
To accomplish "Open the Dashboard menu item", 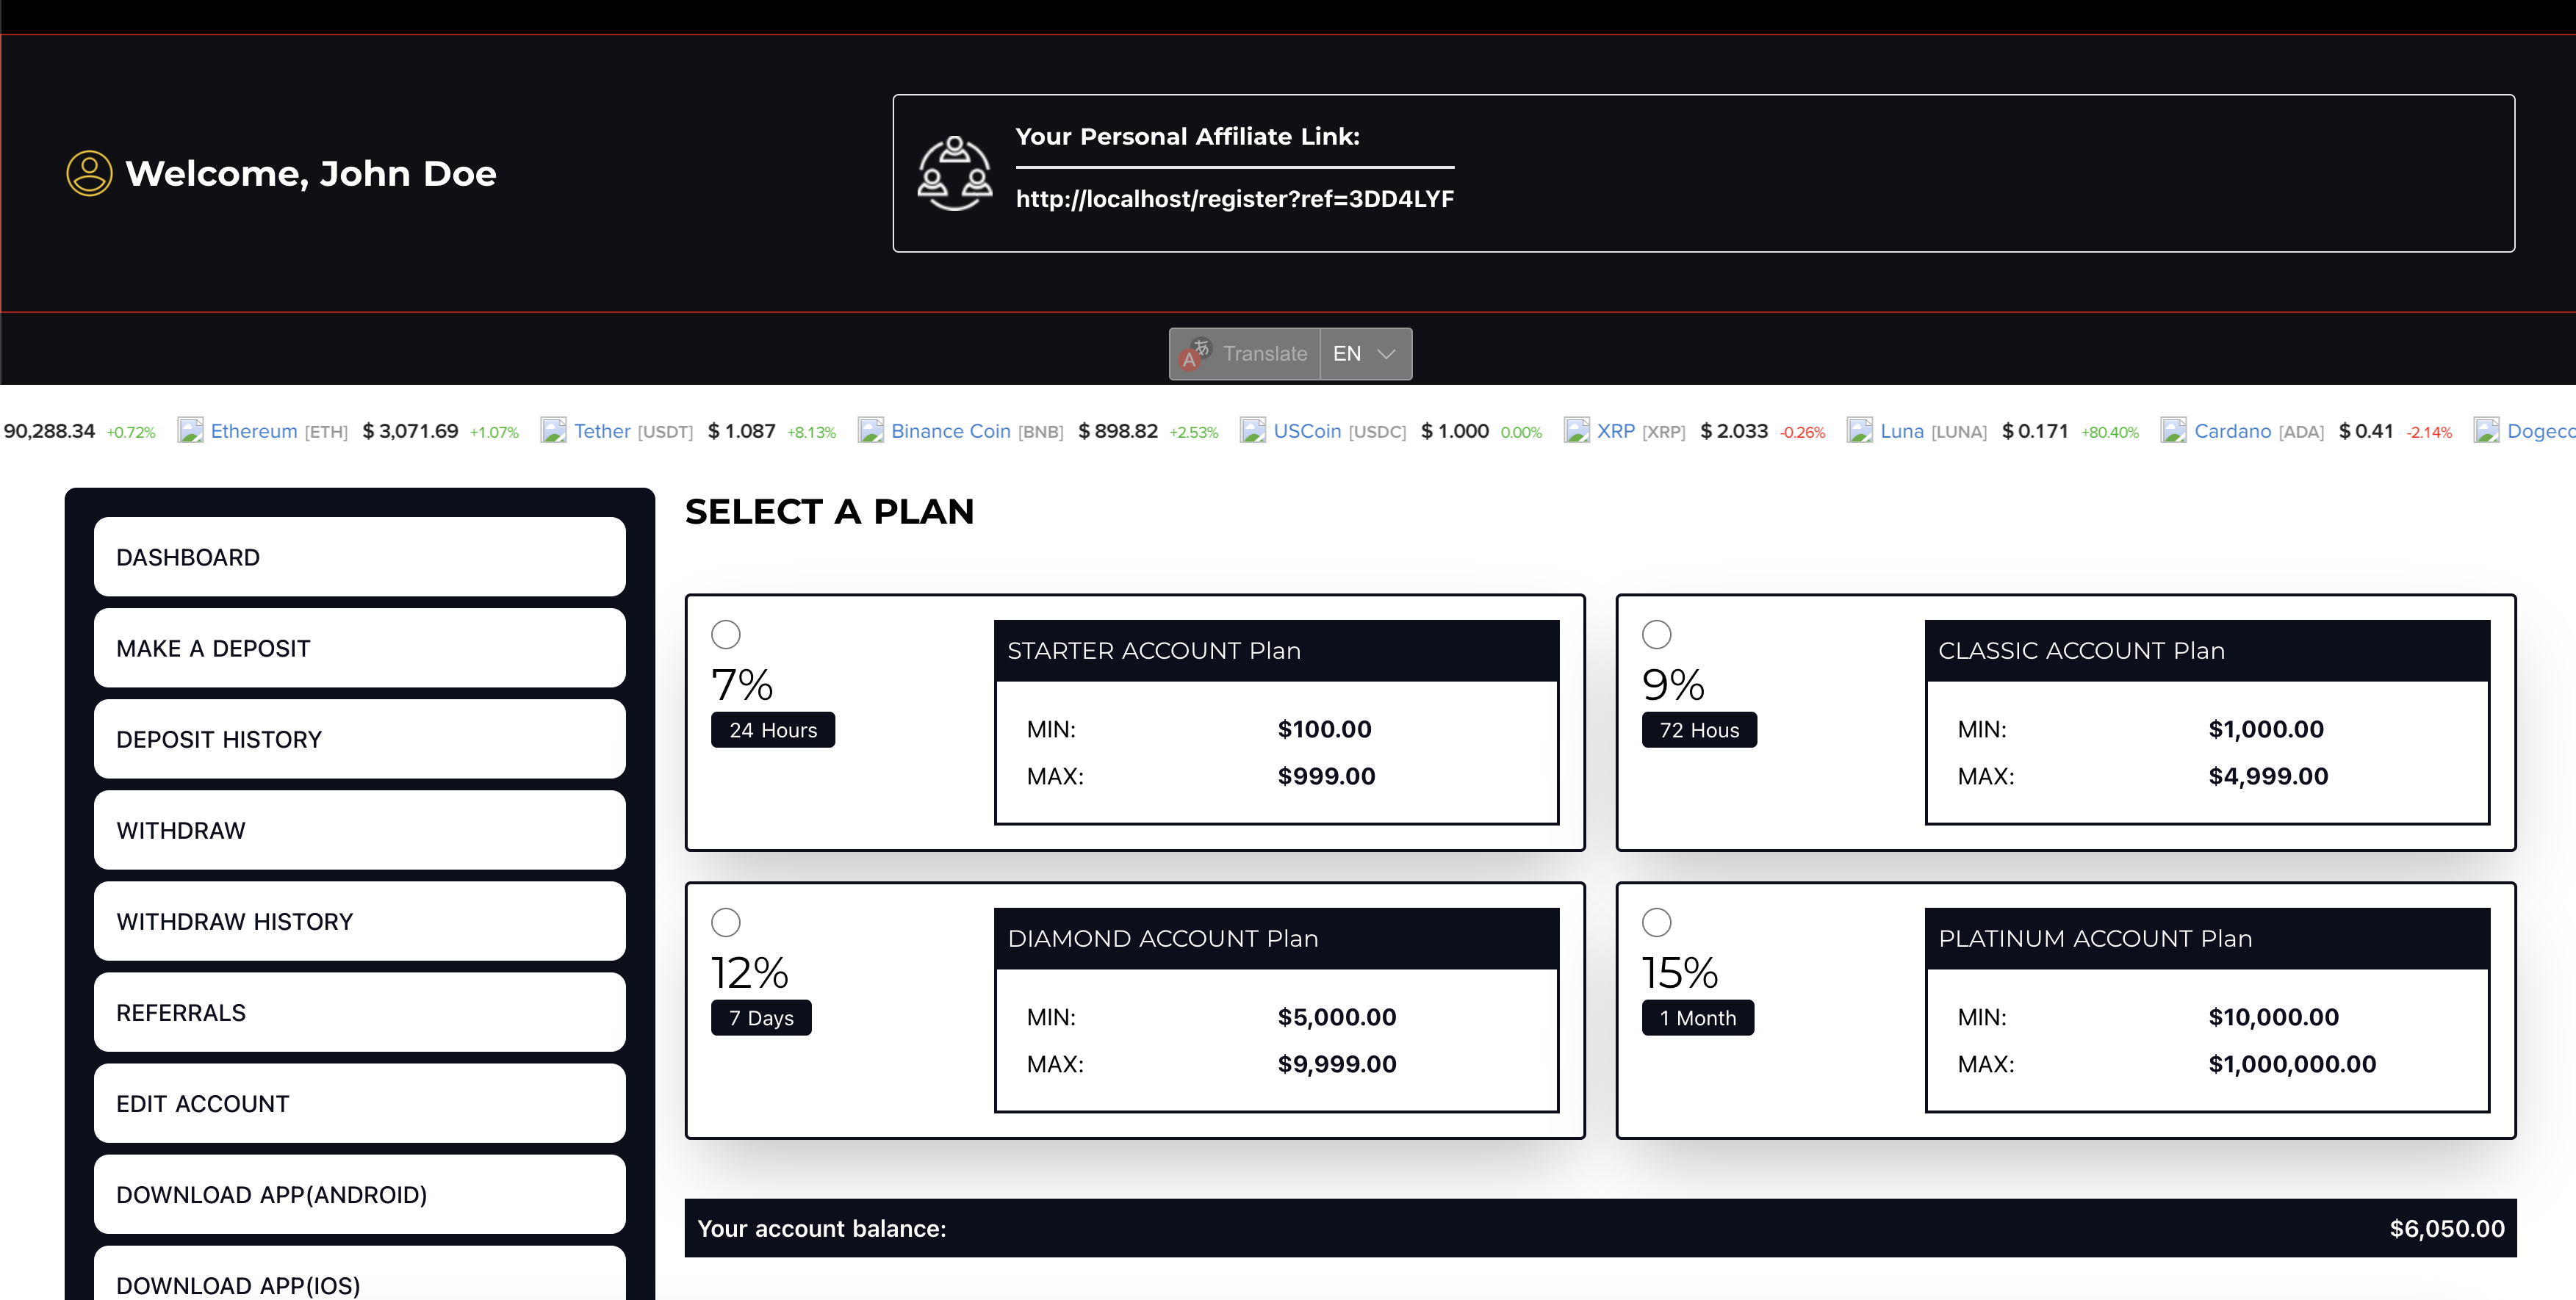I will (359, 557).
